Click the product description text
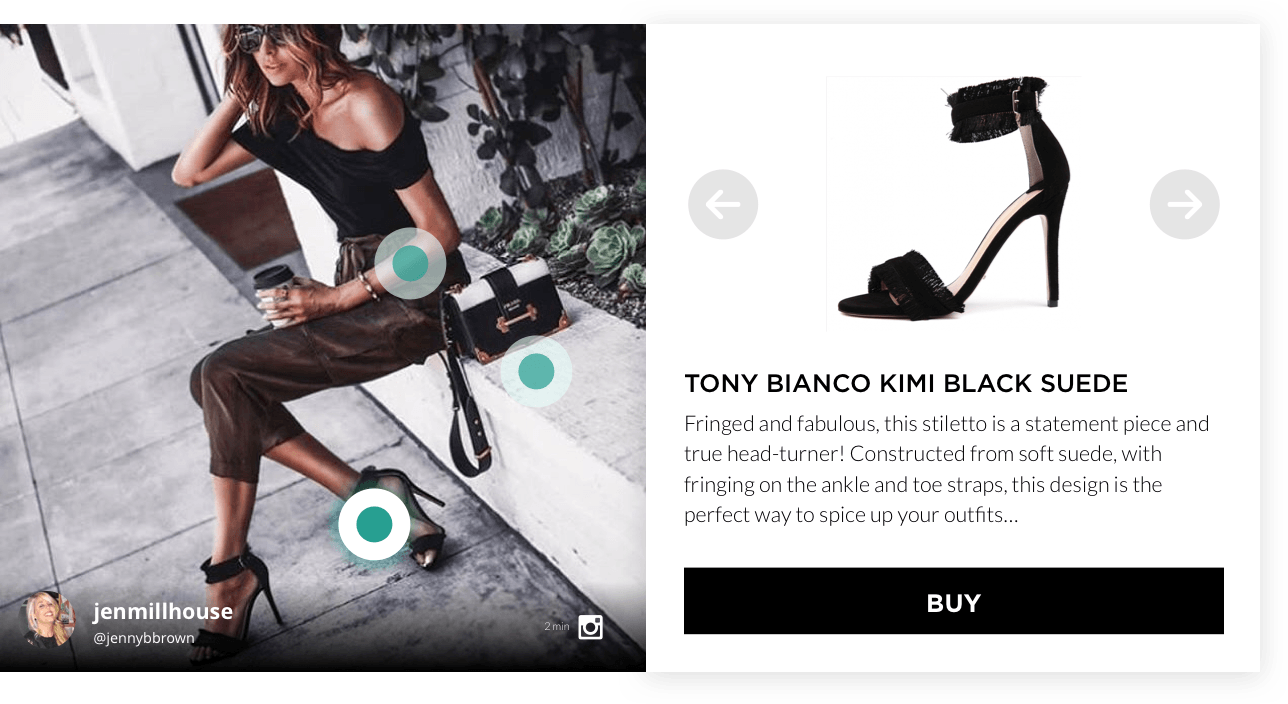This screenshot has width=1288, height=704. [948, 469]
